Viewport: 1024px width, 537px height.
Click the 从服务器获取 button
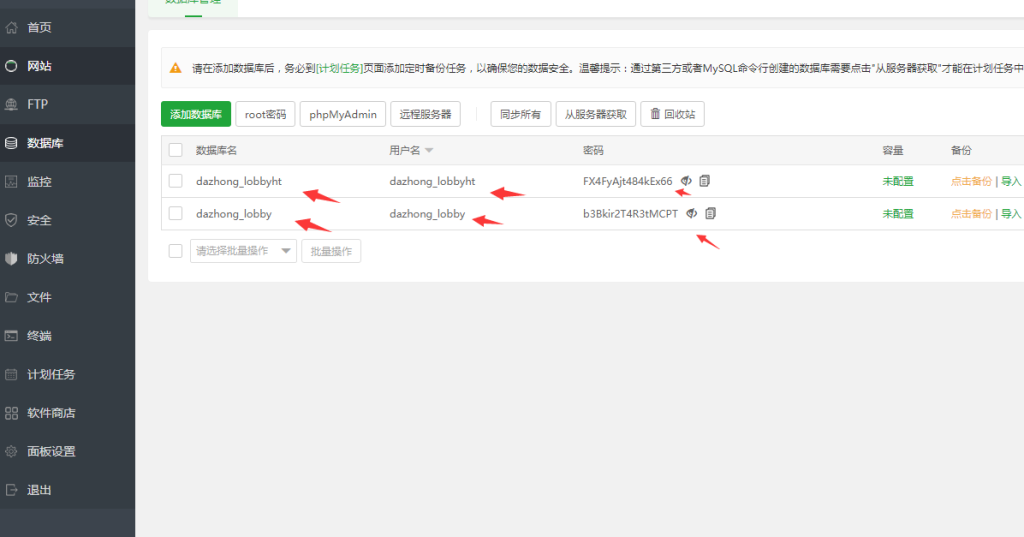pyautogui.click(x=596, y=114)
